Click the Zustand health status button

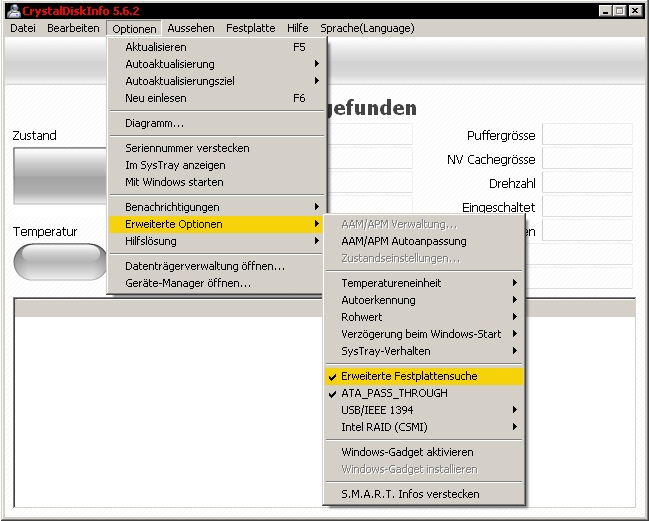pyautogui.click(x=60, y=176)
